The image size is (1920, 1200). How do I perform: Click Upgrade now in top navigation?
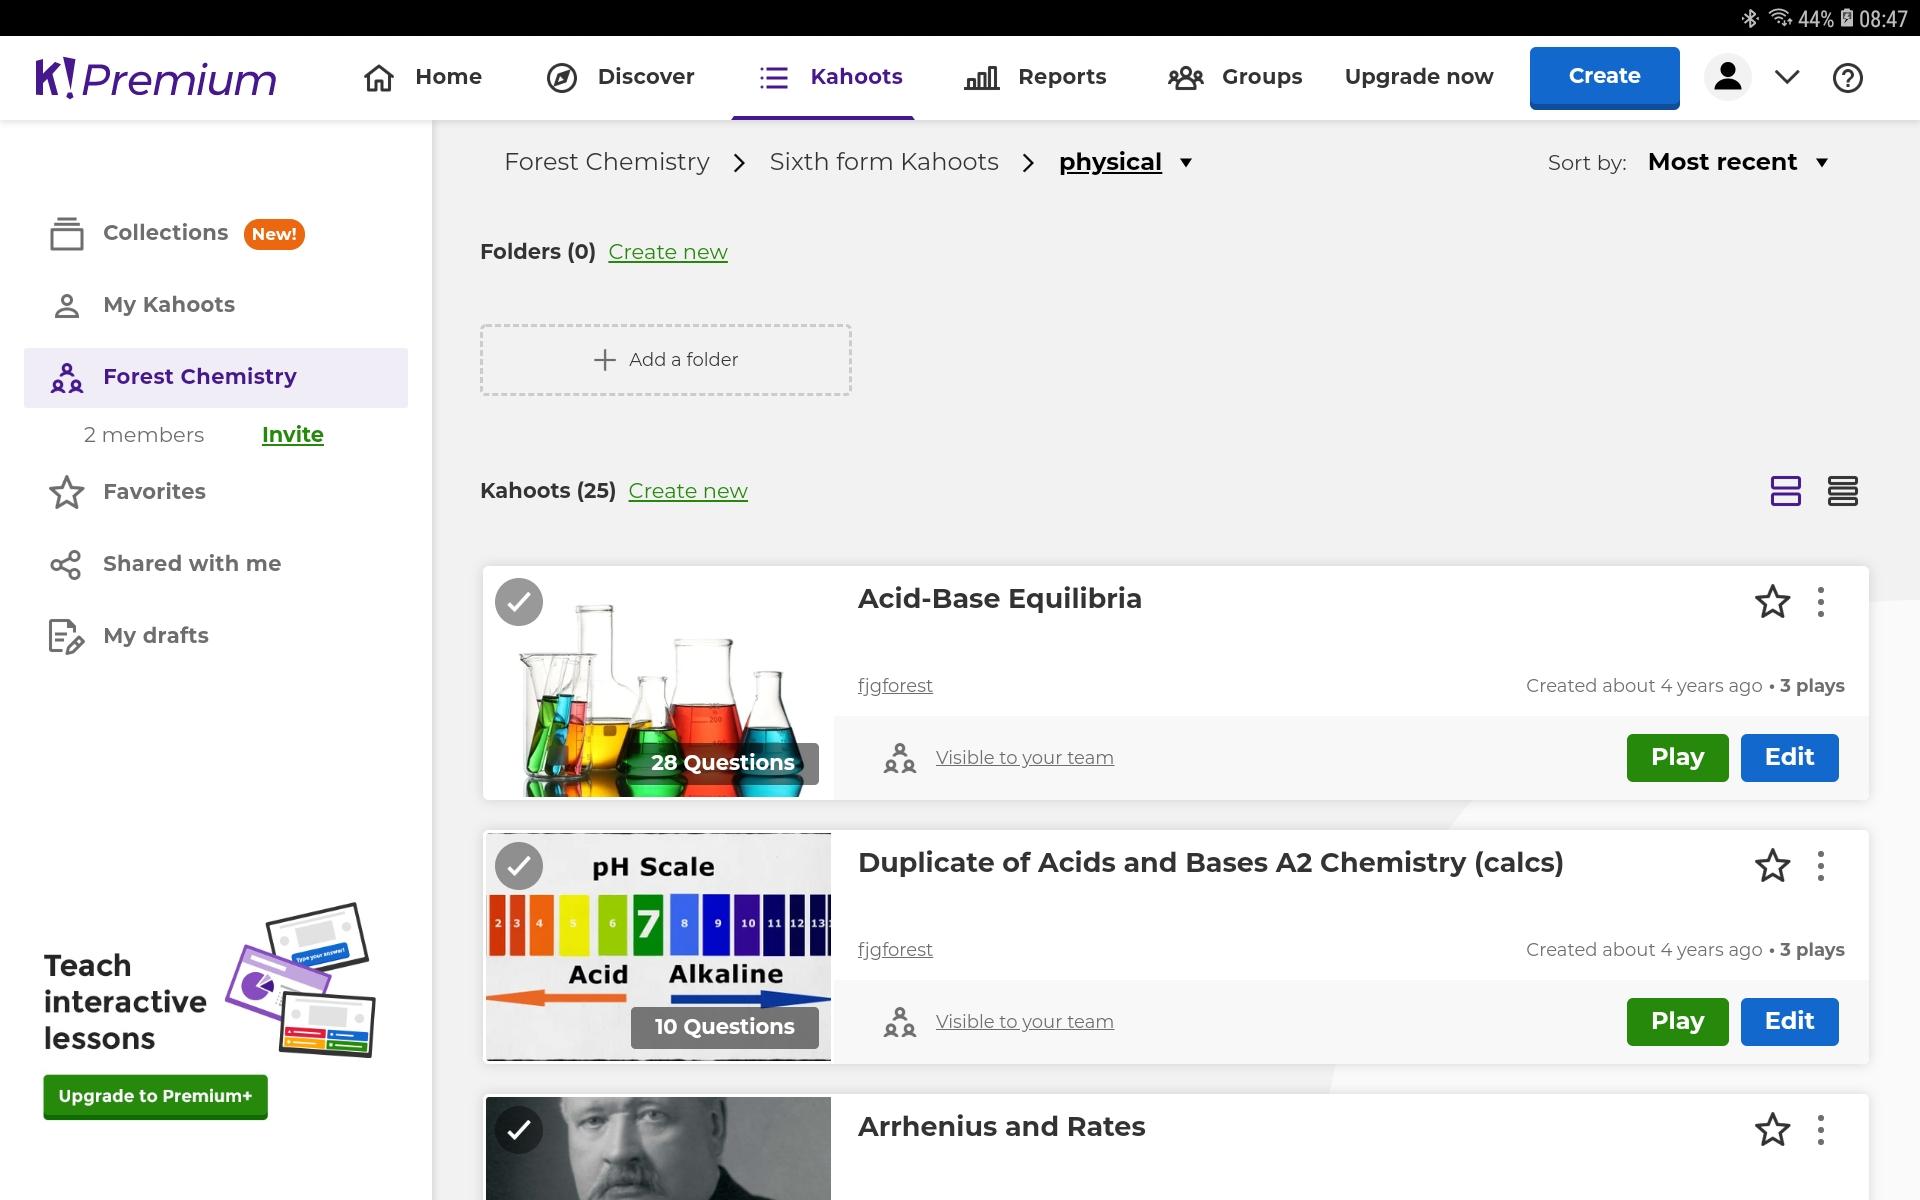pyautogui.click(x=1419, y=77)
